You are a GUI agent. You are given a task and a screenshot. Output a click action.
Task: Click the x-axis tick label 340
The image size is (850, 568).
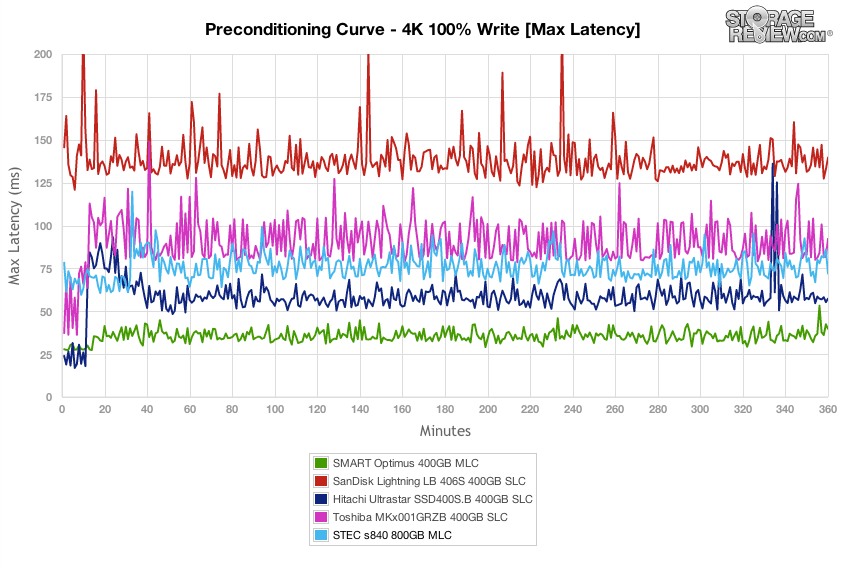(785, 409)
